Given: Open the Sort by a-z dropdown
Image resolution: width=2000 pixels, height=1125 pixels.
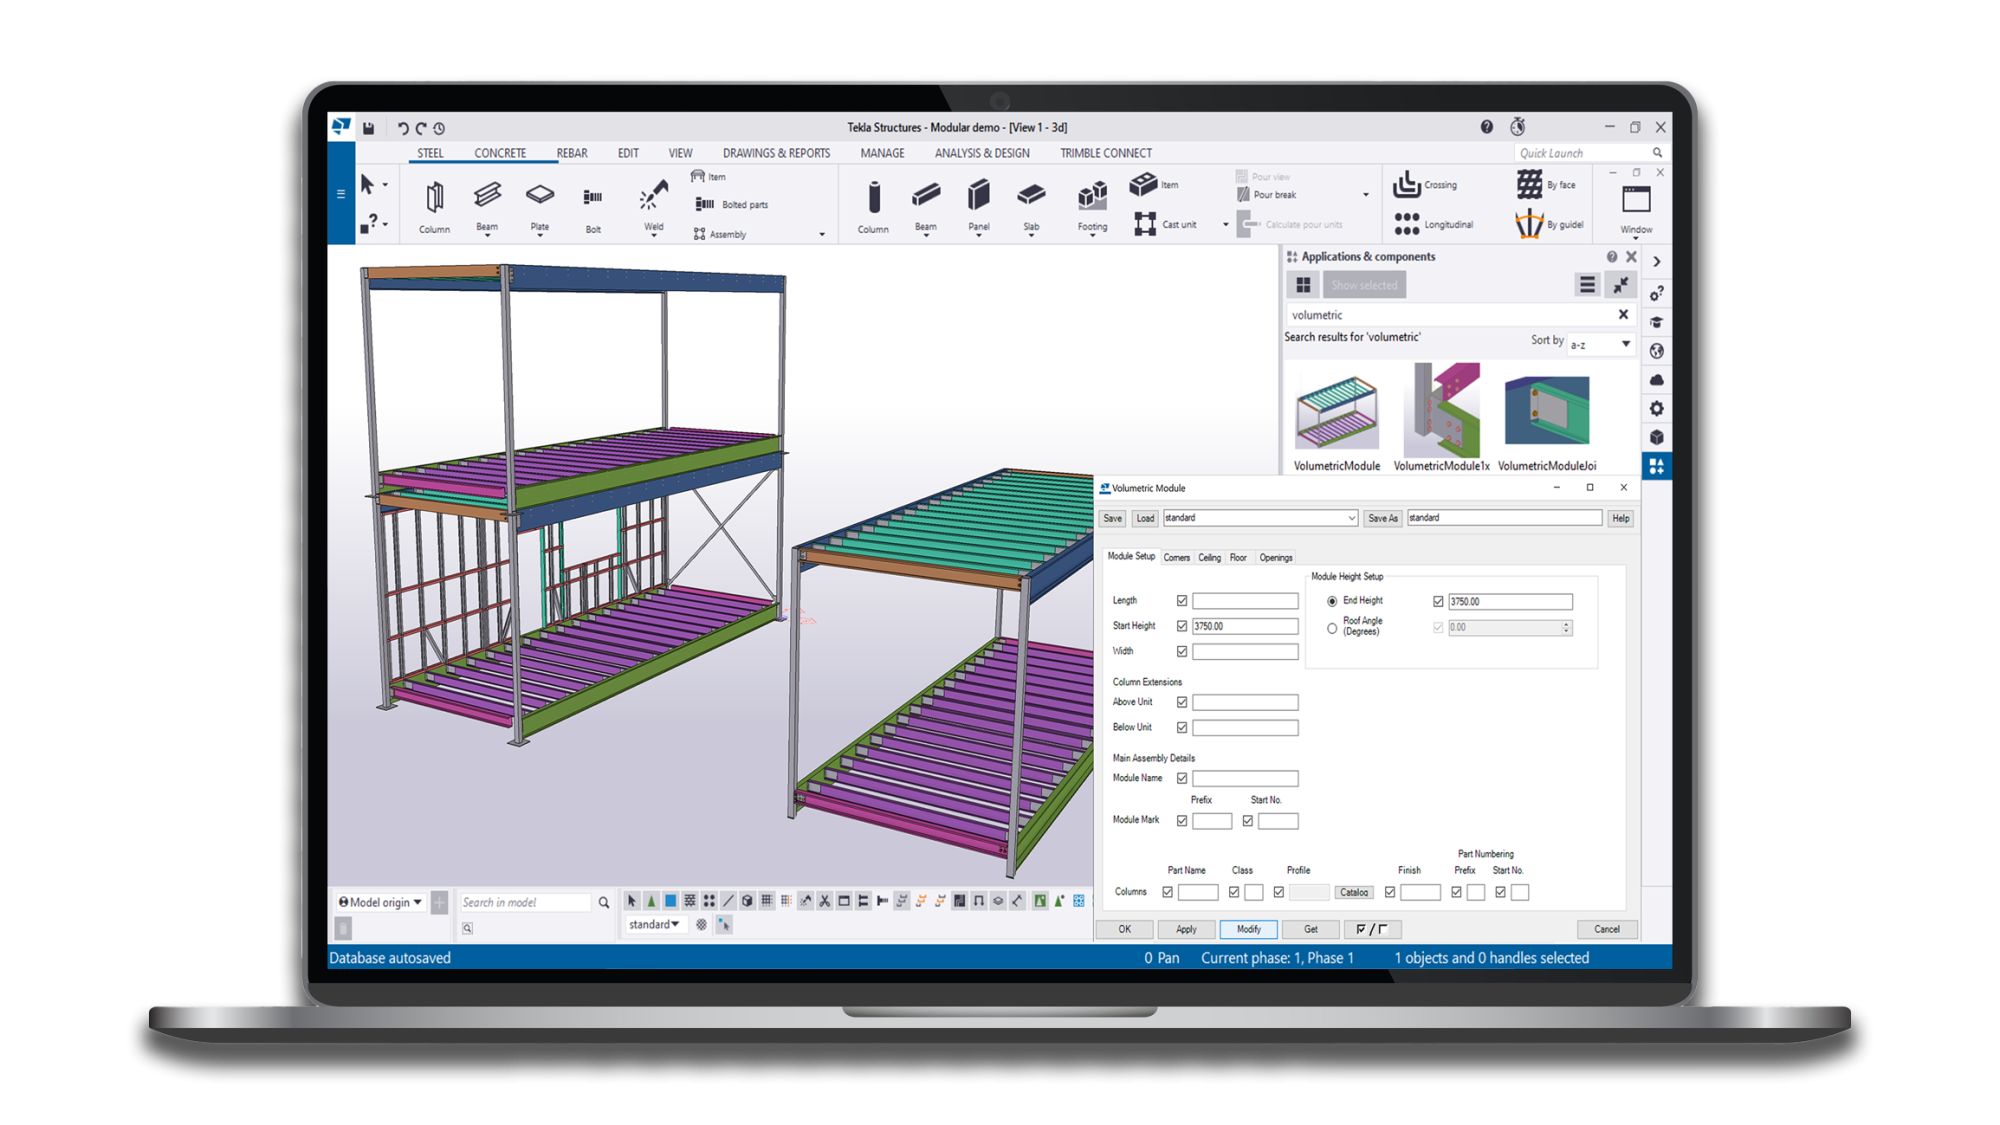Looking at the screenshot, I should (1600, 344).
